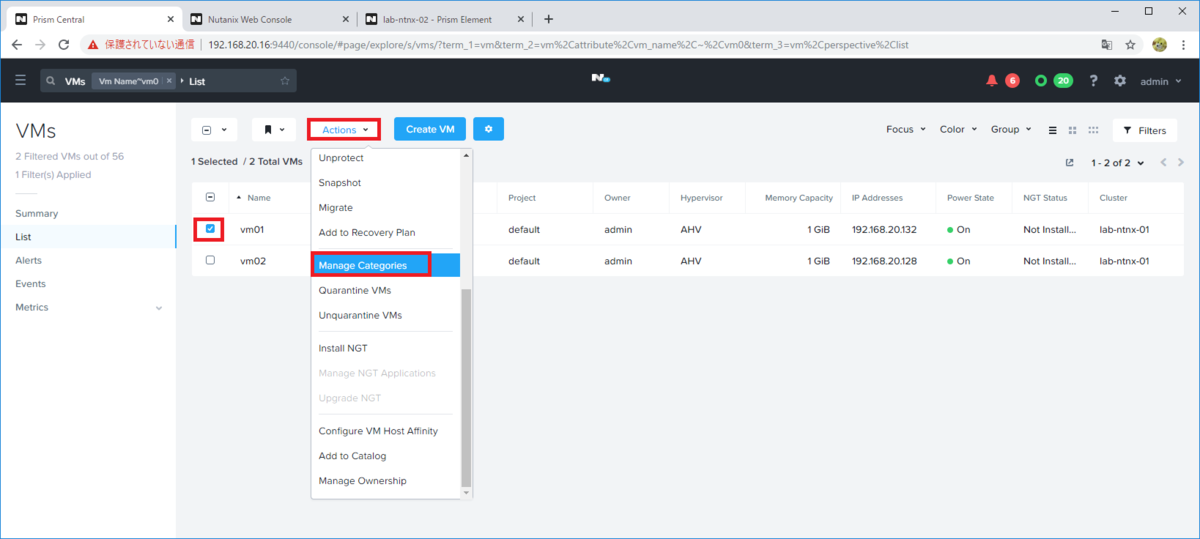
Task: Check the vm02 row checkbox
Action: 210,260
